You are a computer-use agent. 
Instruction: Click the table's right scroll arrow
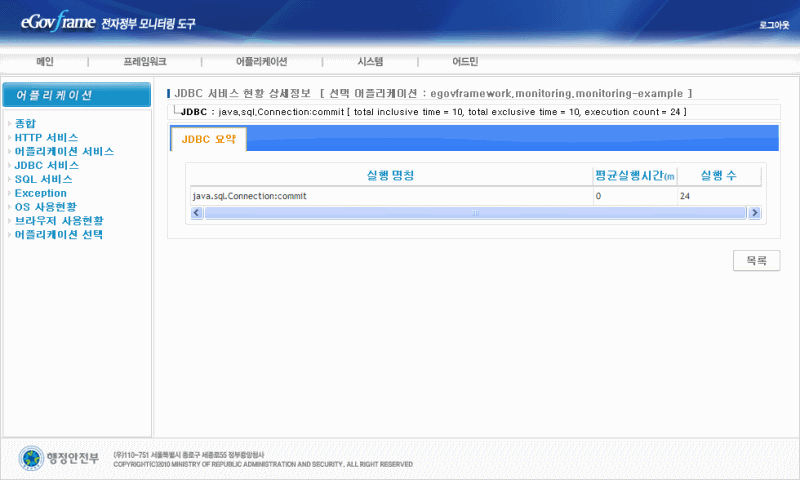(x=755, y=213)
